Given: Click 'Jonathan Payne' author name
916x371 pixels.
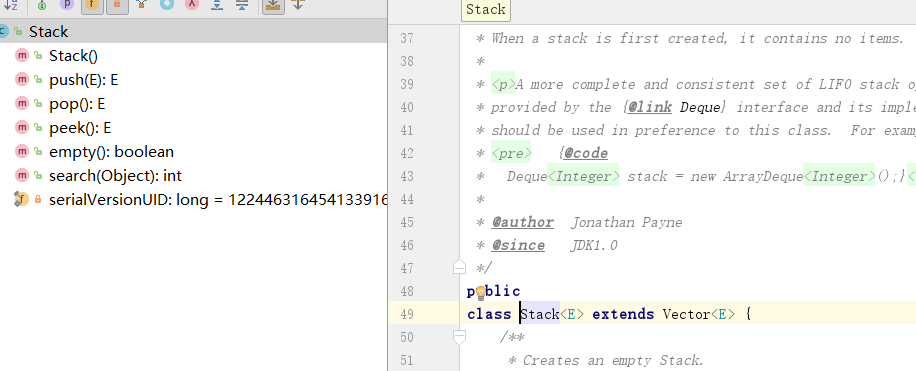Looking at the screenshot, I should [x=626, y=223].
